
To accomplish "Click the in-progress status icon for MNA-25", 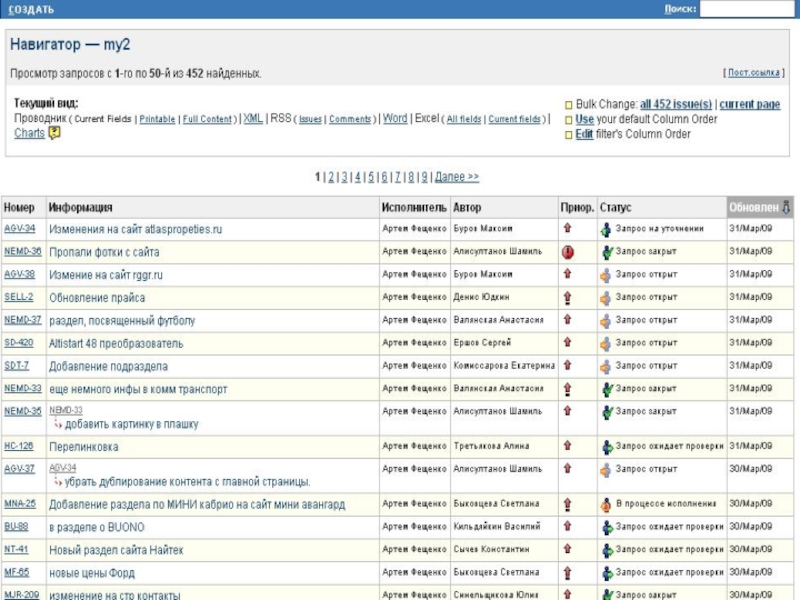I will [606, 505].
